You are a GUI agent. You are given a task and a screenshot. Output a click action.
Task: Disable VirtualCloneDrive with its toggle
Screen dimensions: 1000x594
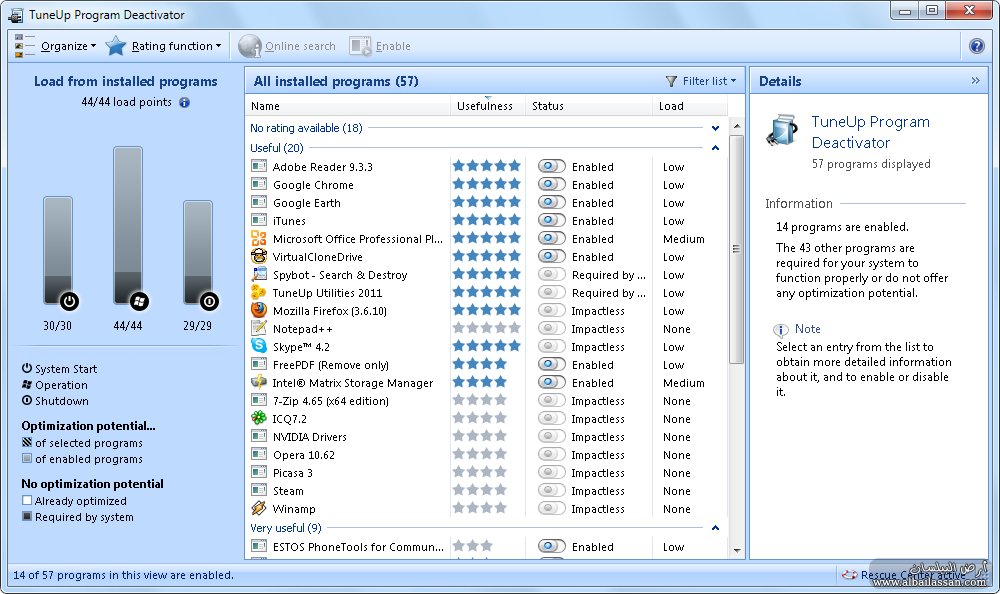(552, 256)
